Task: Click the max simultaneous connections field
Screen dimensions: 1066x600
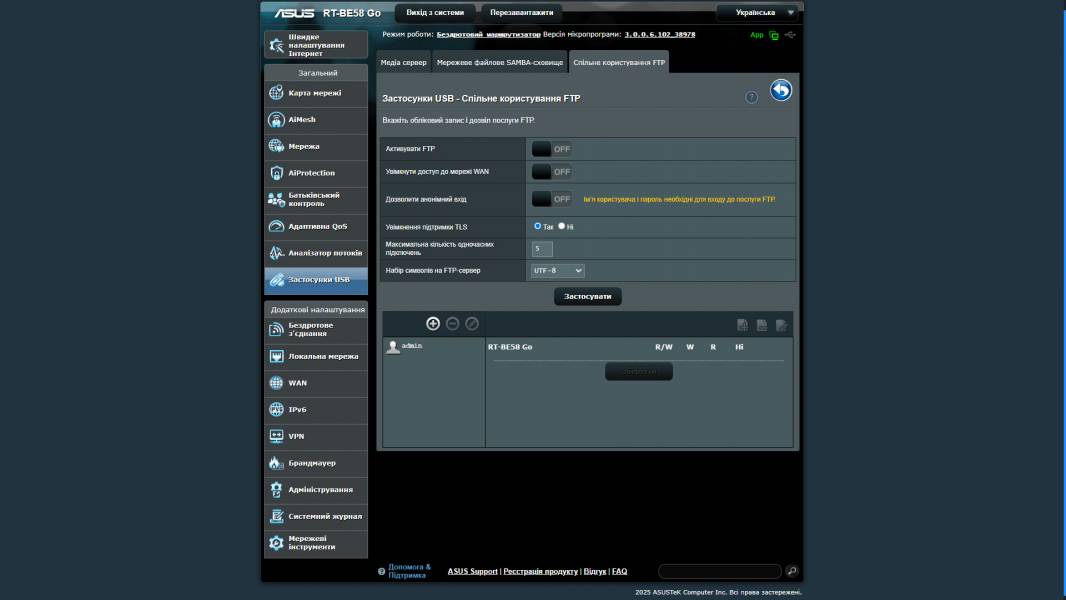Action: pos(542,248)
